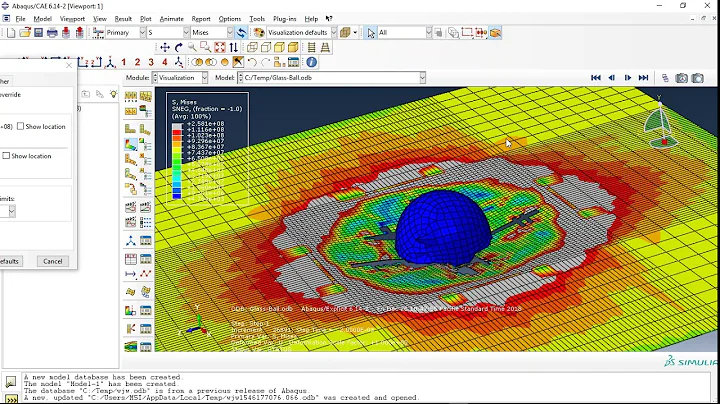Open the Options menu

tap(230, 19)
